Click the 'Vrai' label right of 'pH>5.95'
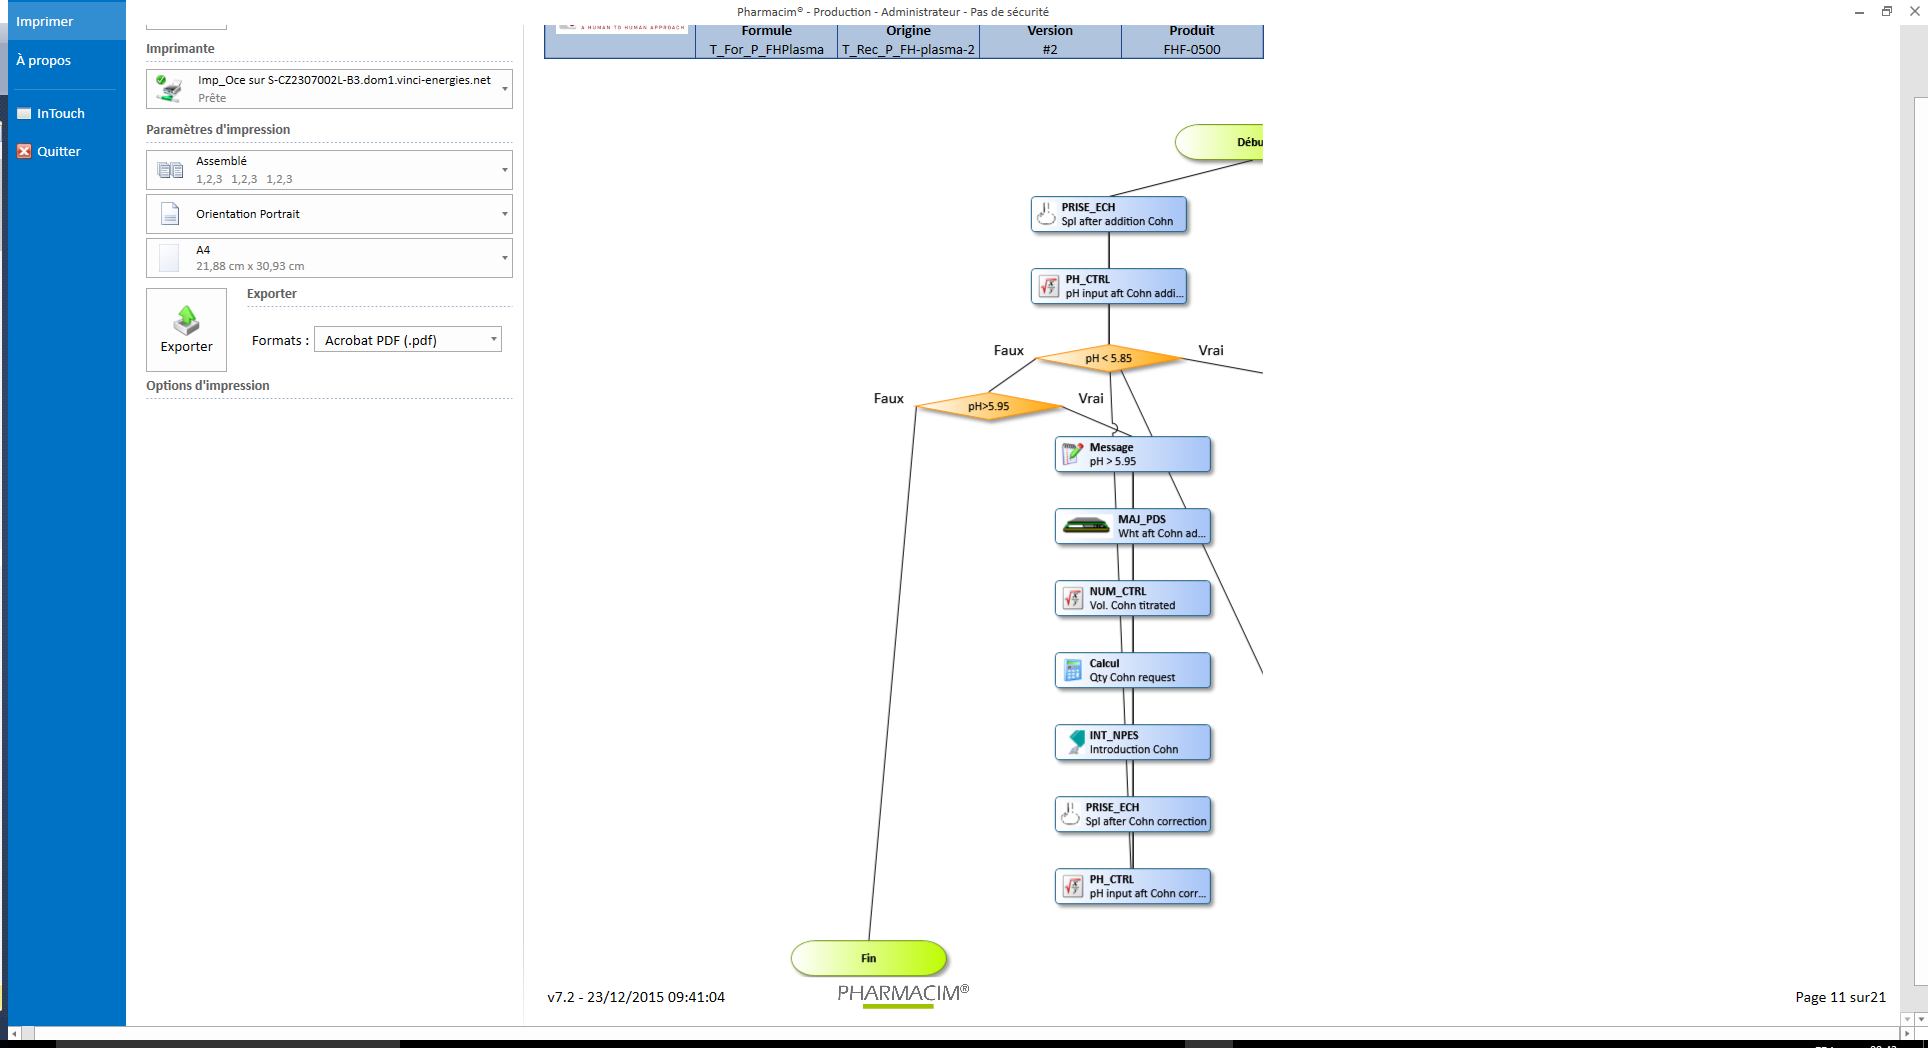The height and width of the screenshot is (1048, 1928). pyautogui.click(x=1091, y=399)
